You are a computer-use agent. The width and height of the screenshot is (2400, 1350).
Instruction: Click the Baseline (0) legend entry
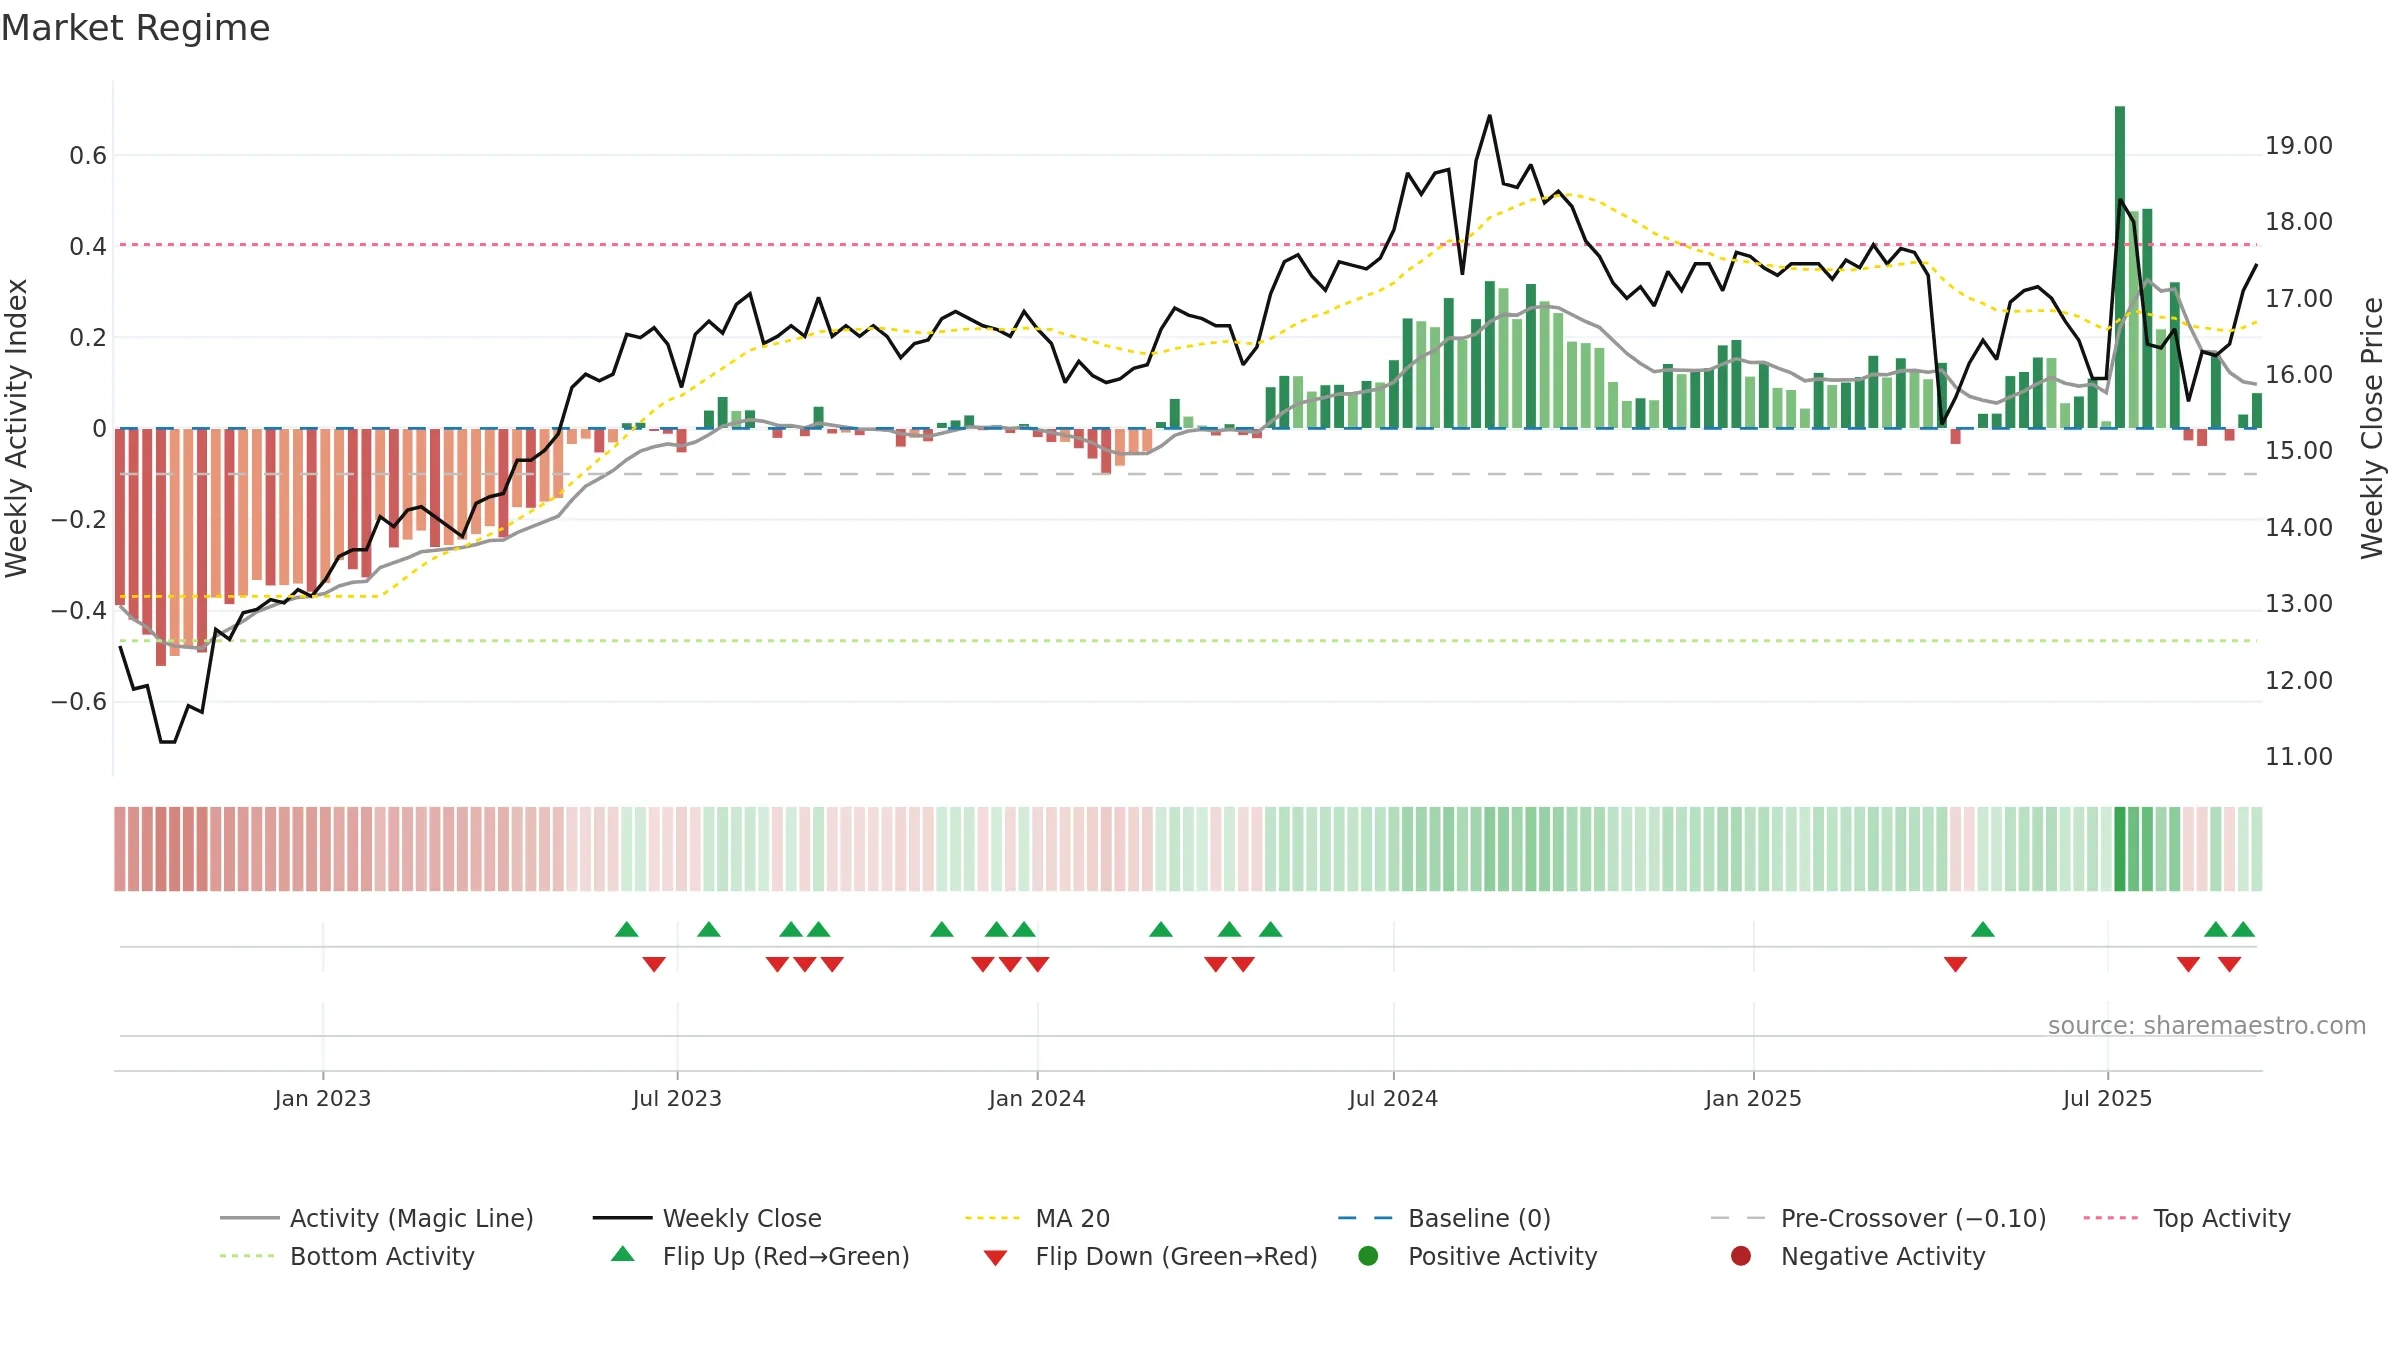(1444, 1218)
